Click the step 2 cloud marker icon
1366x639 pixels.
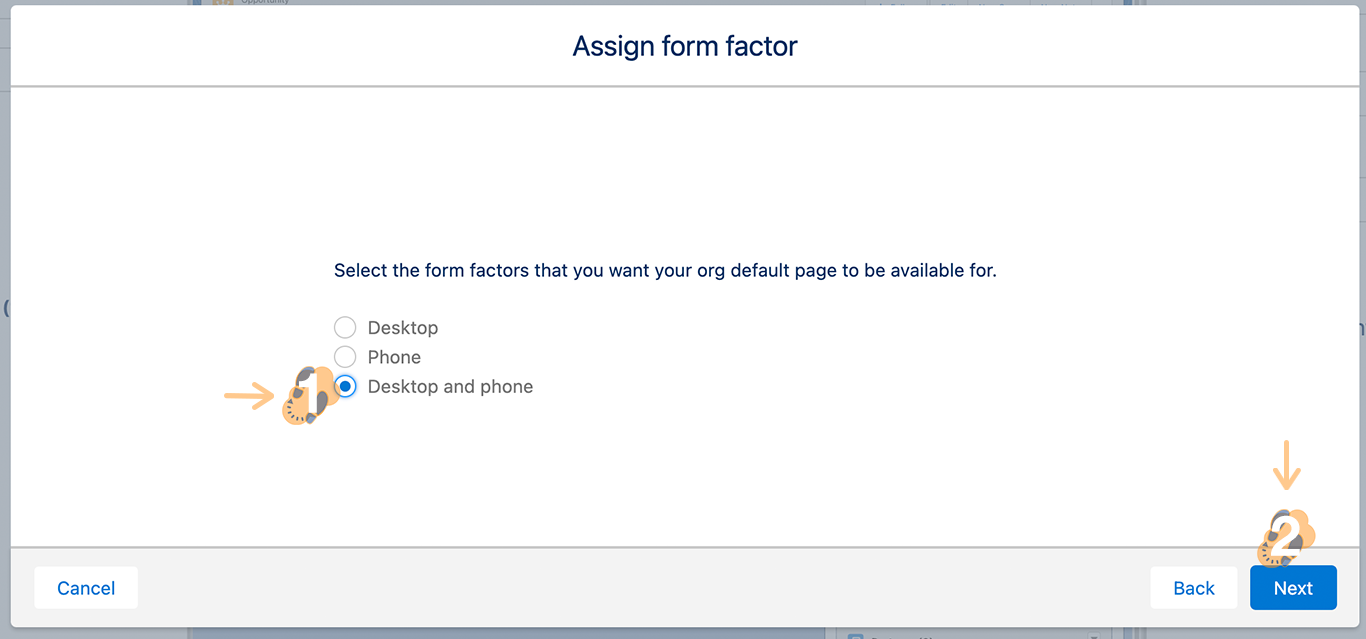point(1286,537)
